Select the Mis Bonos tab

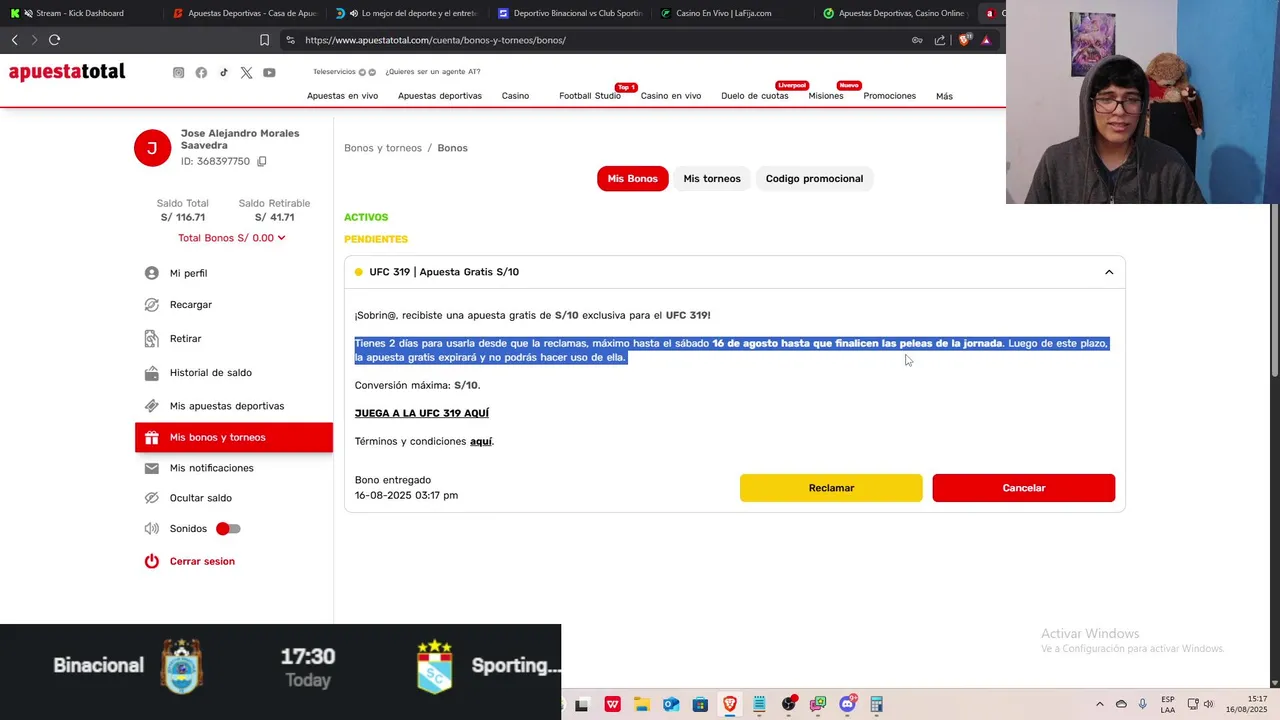[633, 179]
